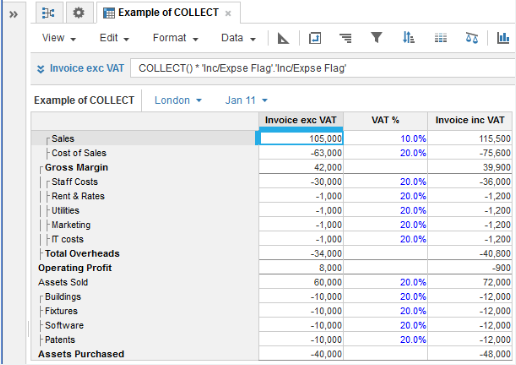
Task: Open the settings gear tab
Action: click(x=79, y=13)
